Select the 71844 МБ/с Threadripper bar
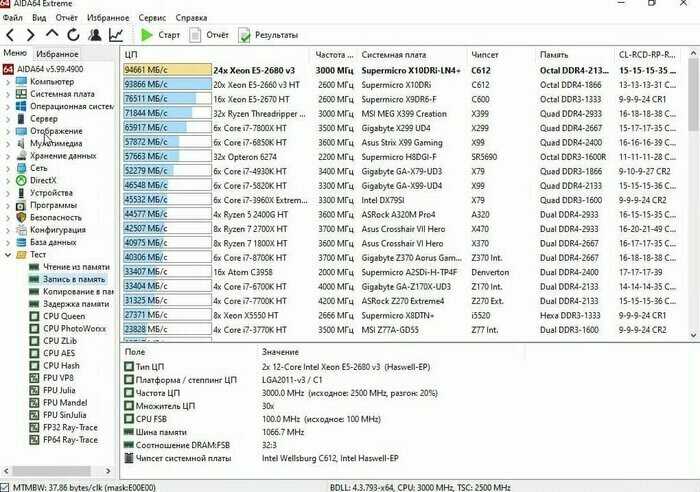The image size is (700, 492). coord(167,113)
